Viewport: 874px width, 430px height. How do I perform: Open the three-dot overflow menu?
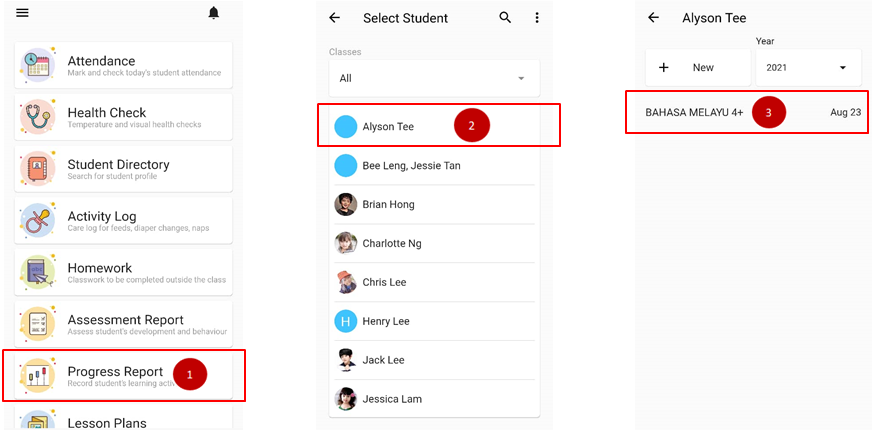pyautogui.click(x=537, y=18)
